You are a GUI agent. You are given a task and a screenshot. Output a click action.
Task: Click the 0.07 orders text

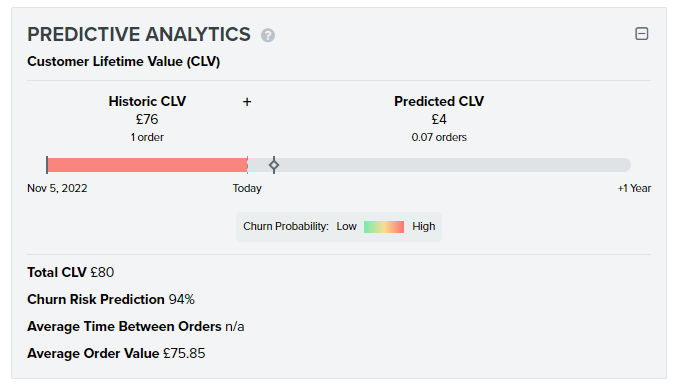439,138
